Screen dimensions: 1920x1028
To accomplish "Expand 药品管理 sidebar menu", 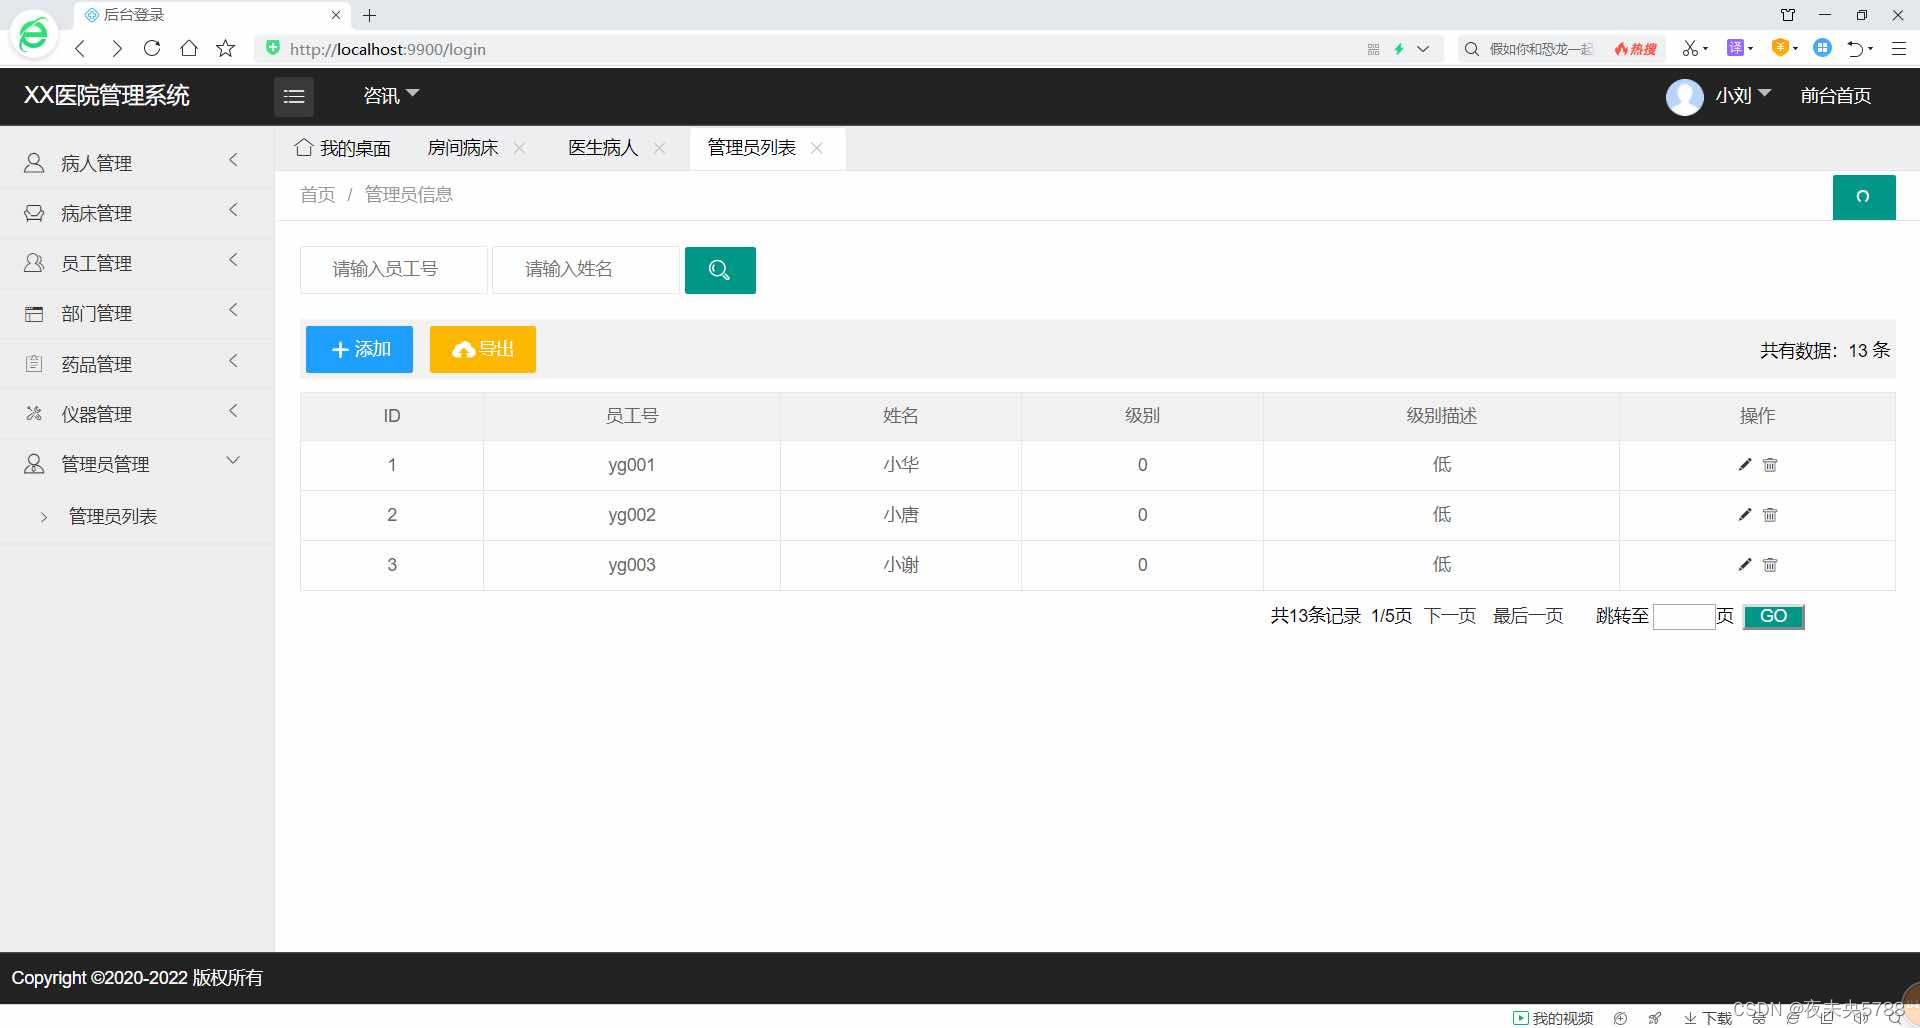I will 137,364.
